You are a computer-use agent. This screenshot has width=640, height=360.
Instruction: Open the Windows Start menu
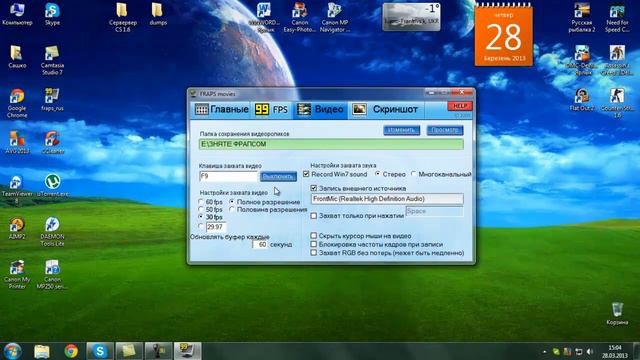(x=12, y=351)
